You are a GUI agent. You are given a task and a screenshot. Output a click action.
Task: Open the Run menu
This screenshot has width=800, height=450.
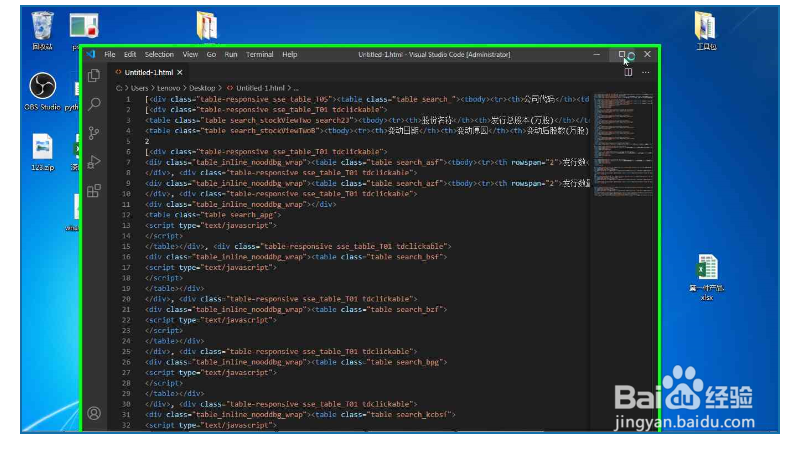[x=231, y=54]
